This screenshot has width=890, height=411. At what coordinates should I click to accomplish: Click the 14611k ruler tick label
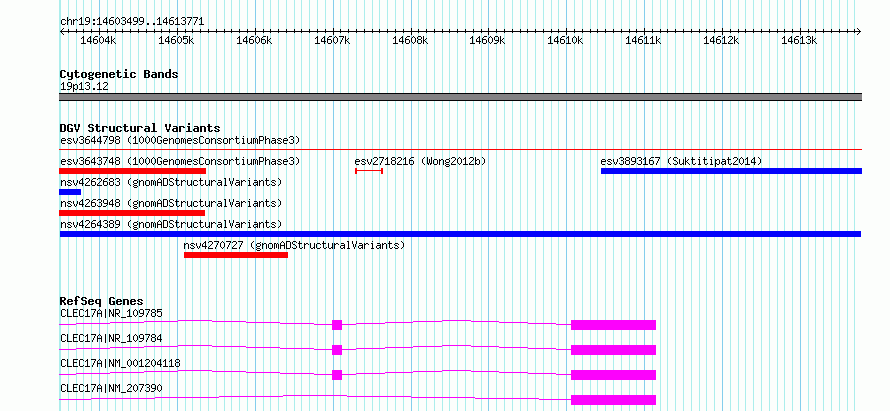pyautogui.click(x=644, y=40)
